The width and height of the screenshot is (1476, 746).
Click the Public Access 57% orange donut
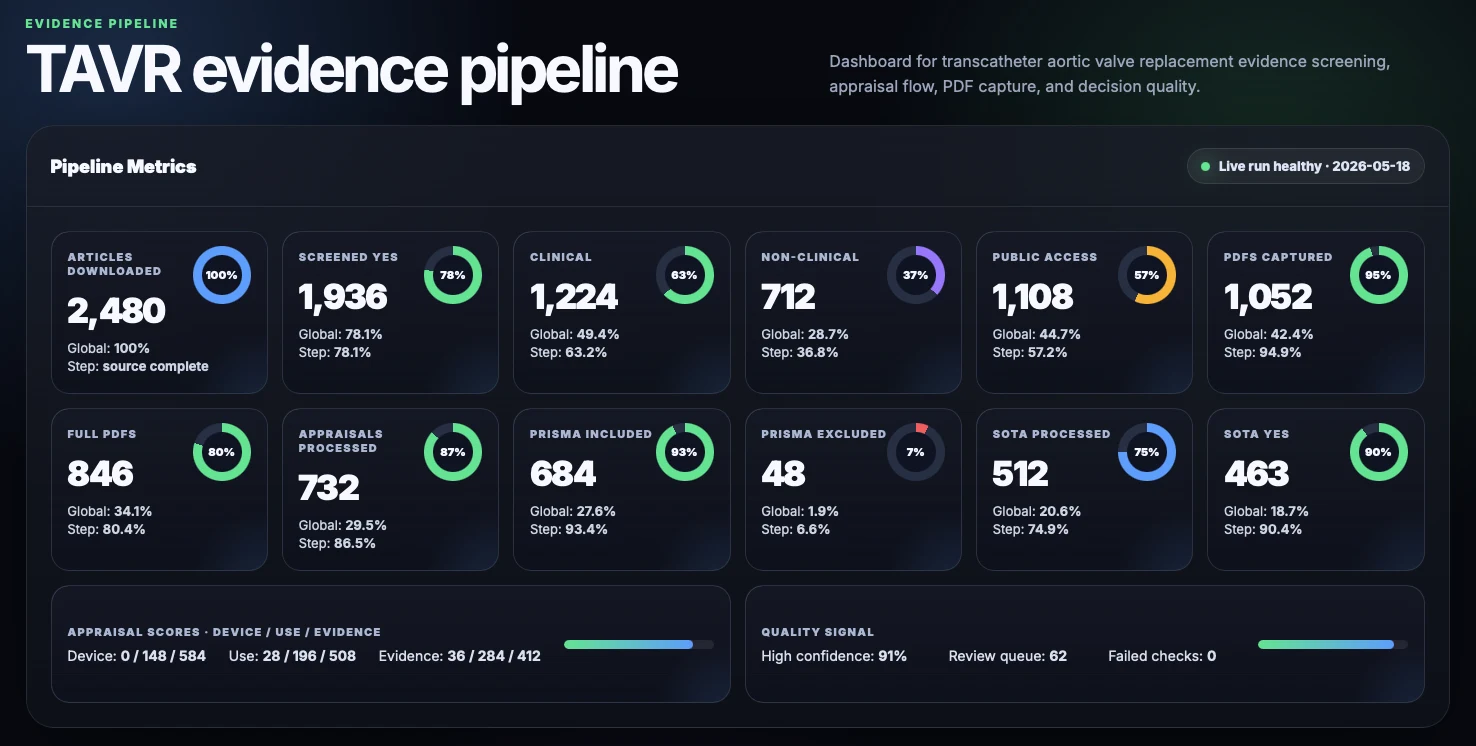pyautogui.click(x=1147, y=275)
